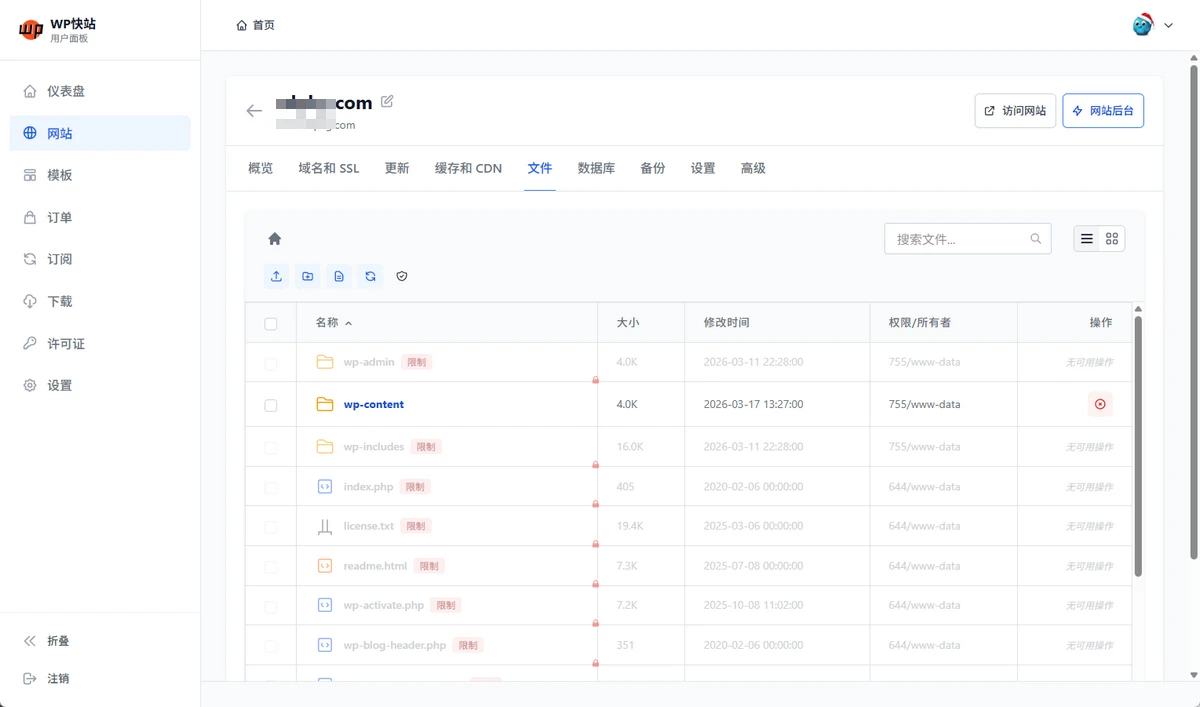Open the user avatar dropdown menu
Screen dimensions: 1200x707
coord(1152,25)
